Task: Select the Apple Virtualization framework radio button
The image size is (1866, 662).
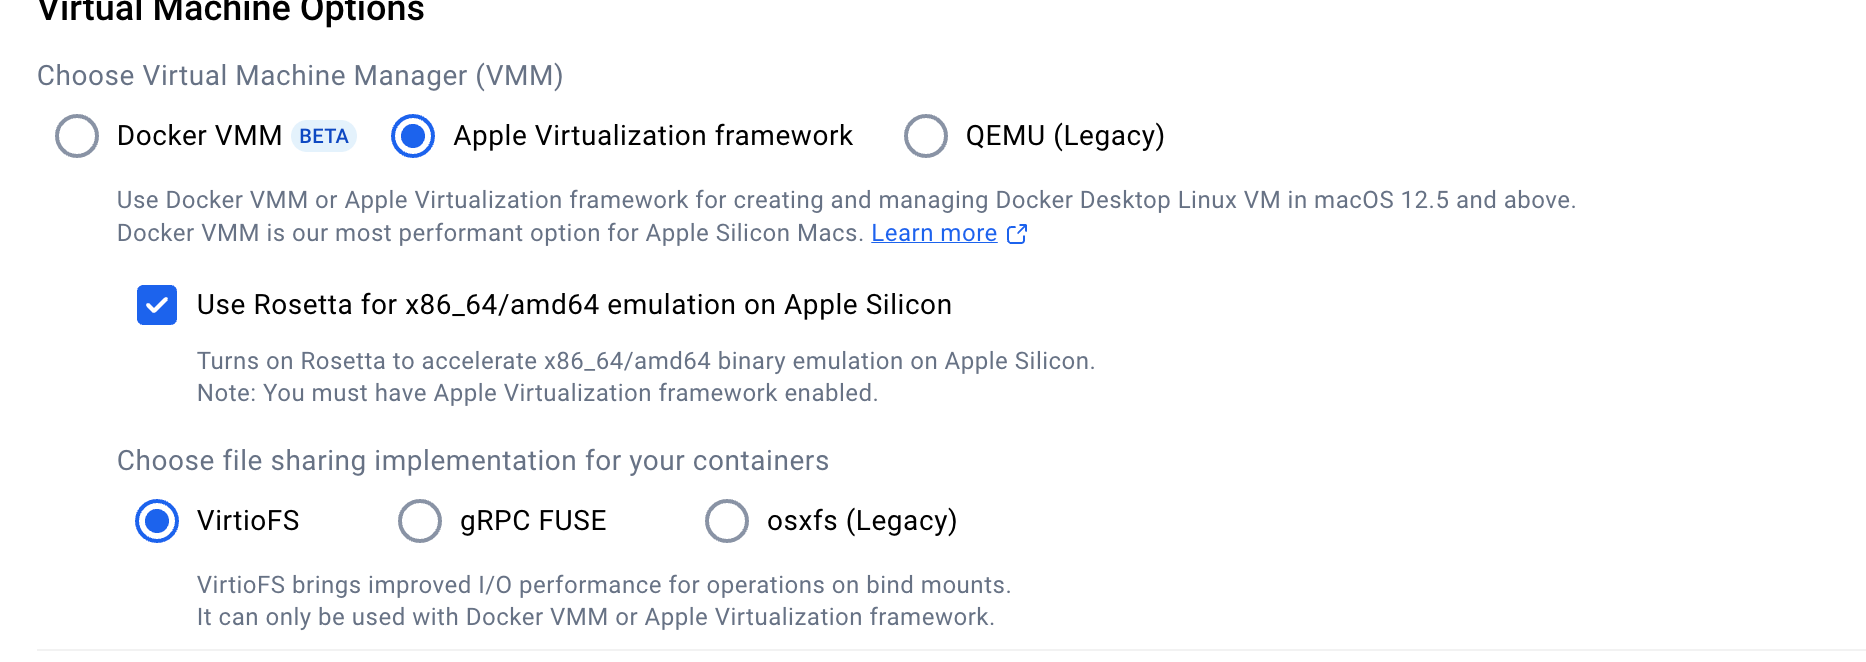Action: point(413,136)
